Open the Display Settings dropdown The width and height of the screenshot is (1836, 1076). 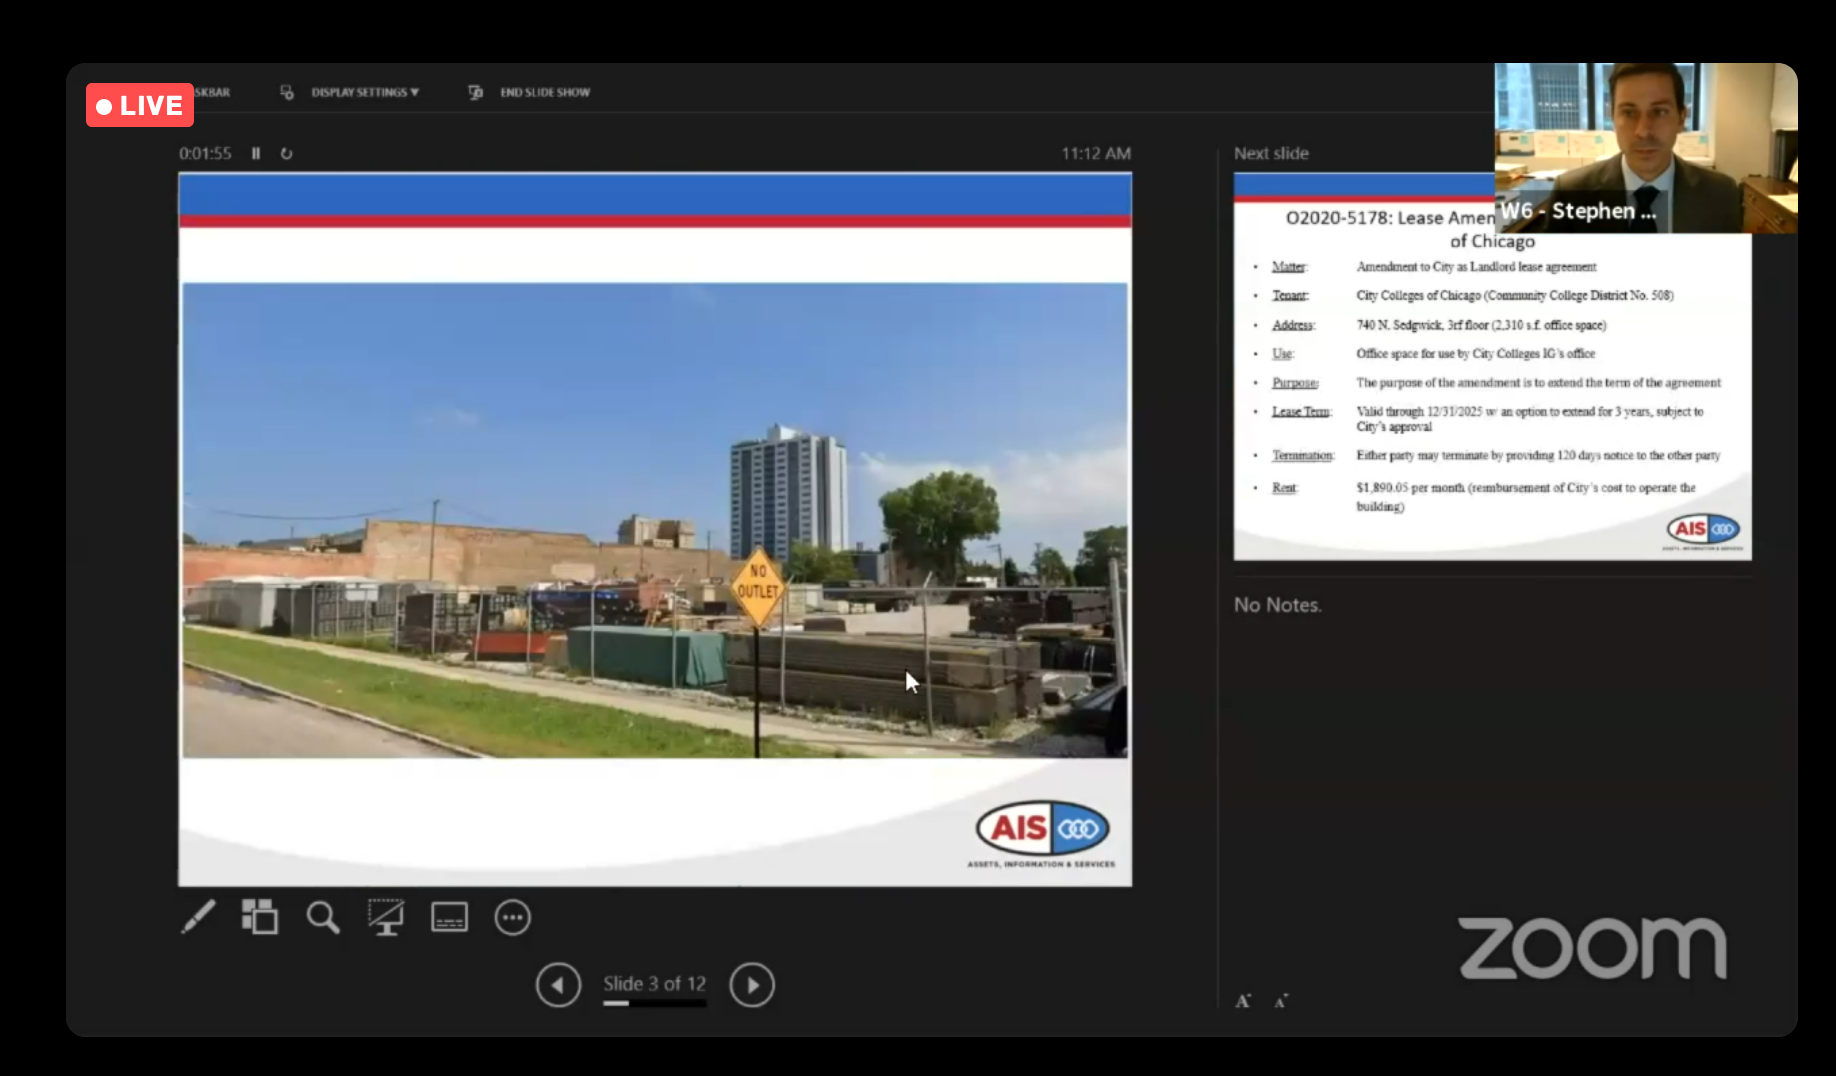tap(365, 92)
